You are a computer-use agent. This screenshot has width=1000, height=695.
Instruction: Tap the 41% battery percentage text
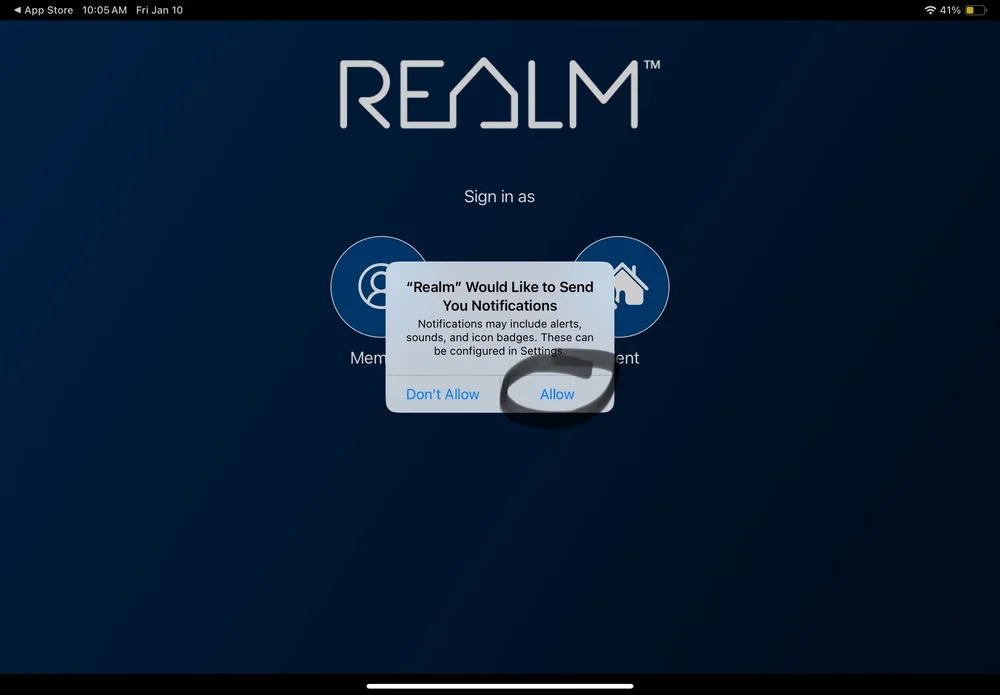coord(950,10)
